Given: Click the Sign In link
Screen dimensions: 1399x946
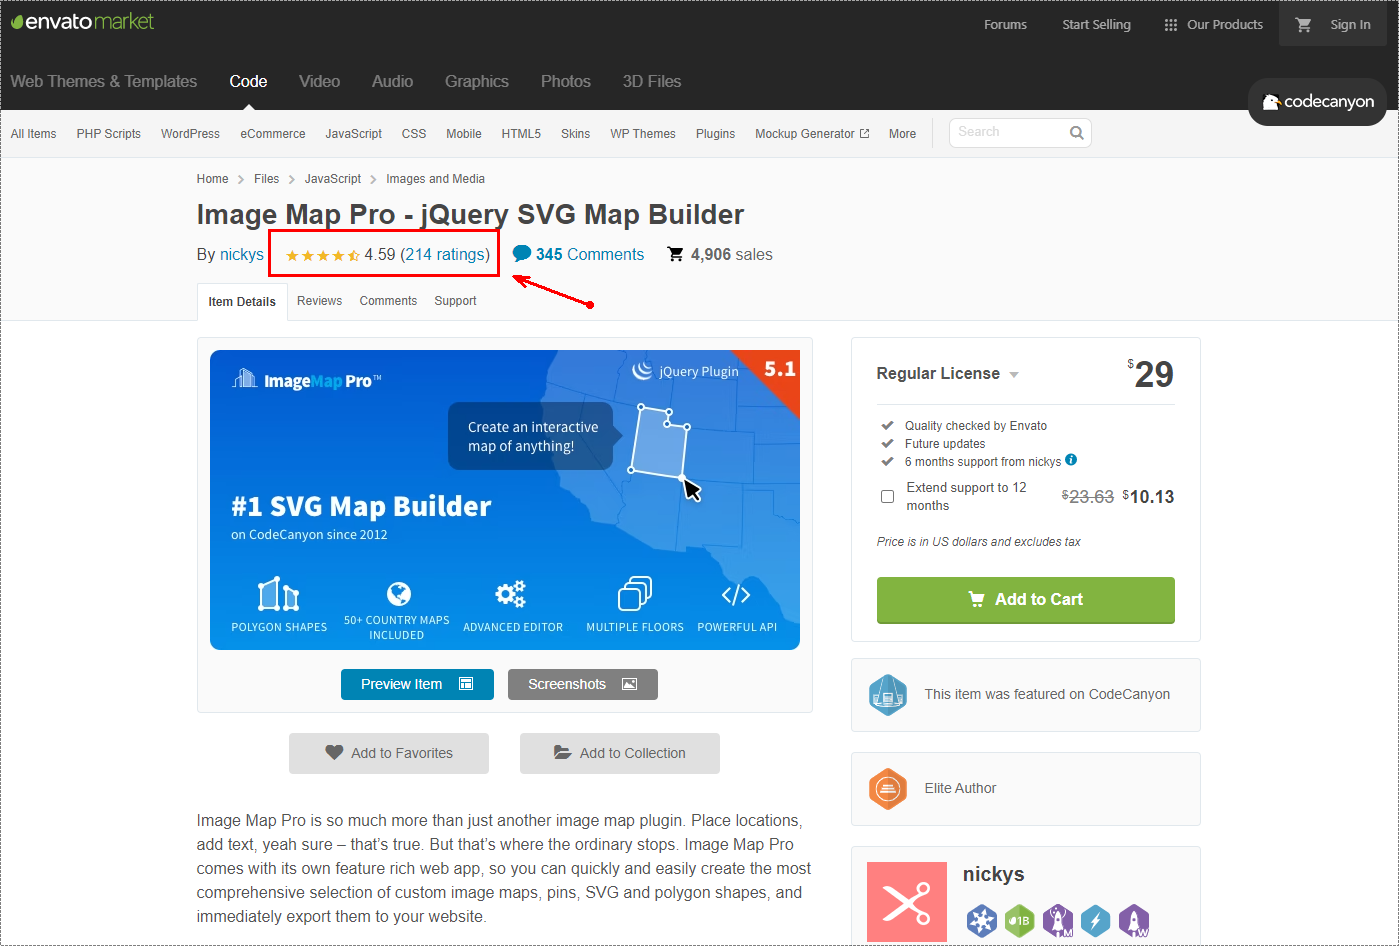Looking at the screenshot, I should pyautogui.click(x=1350, y=25).
